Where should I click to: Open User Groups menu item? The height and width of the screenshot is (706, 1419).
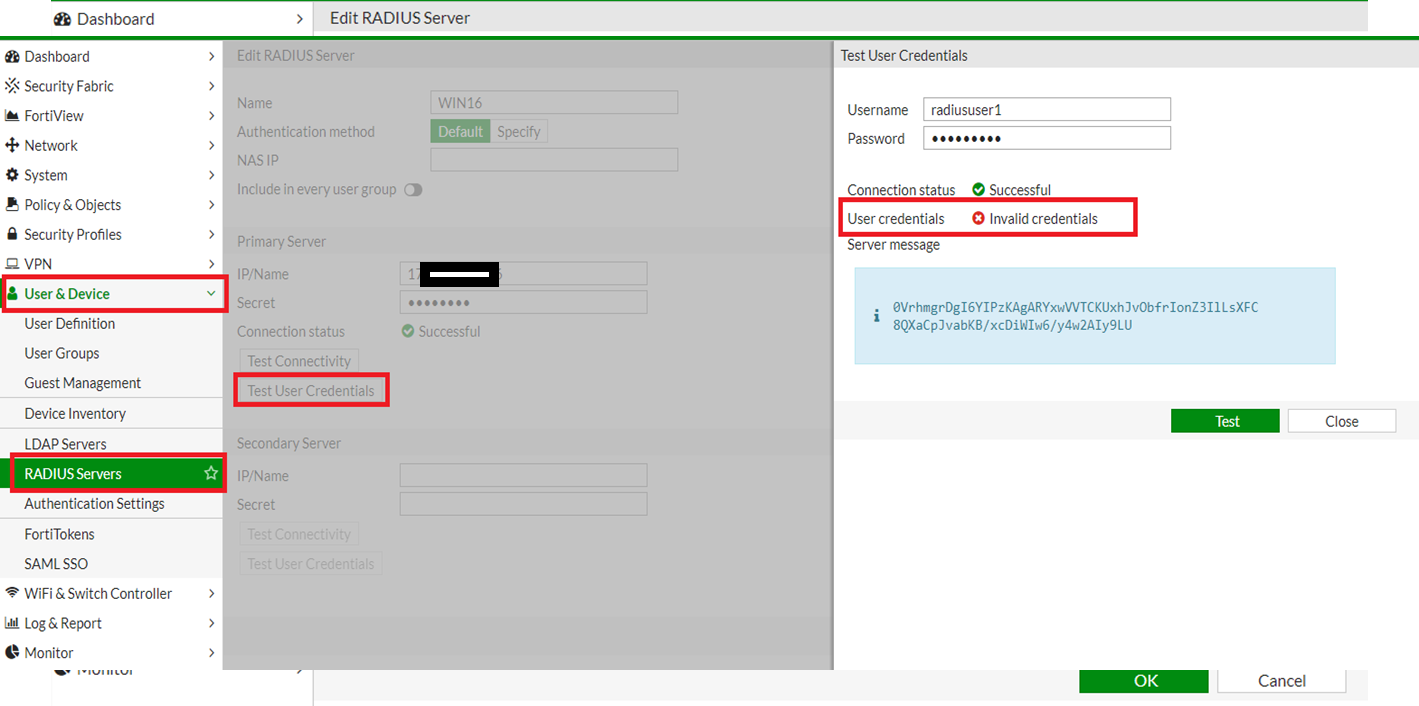coord(62,353)
